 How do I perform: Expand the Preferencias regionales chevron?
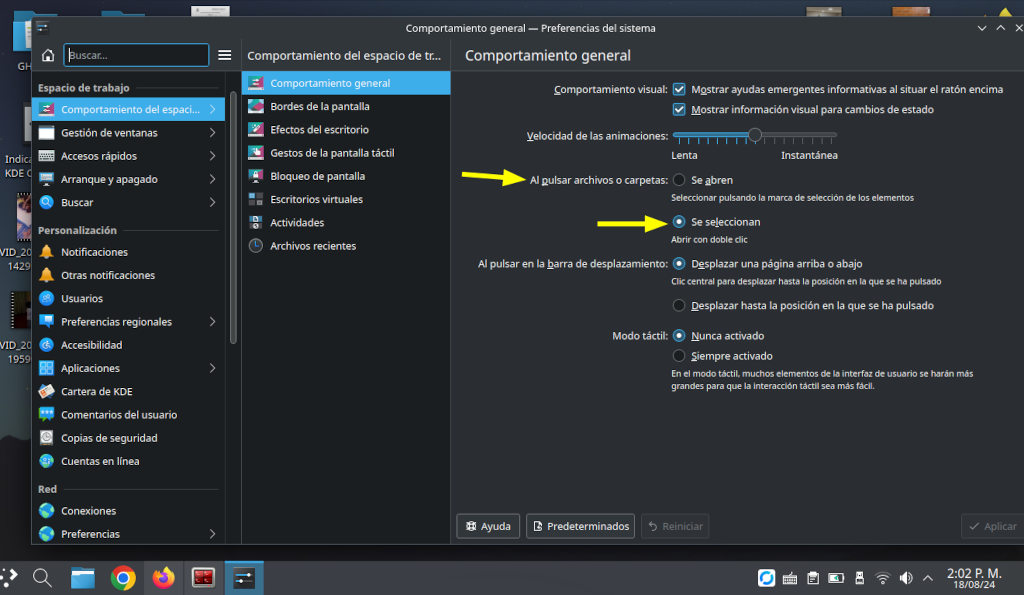point(213,322)
